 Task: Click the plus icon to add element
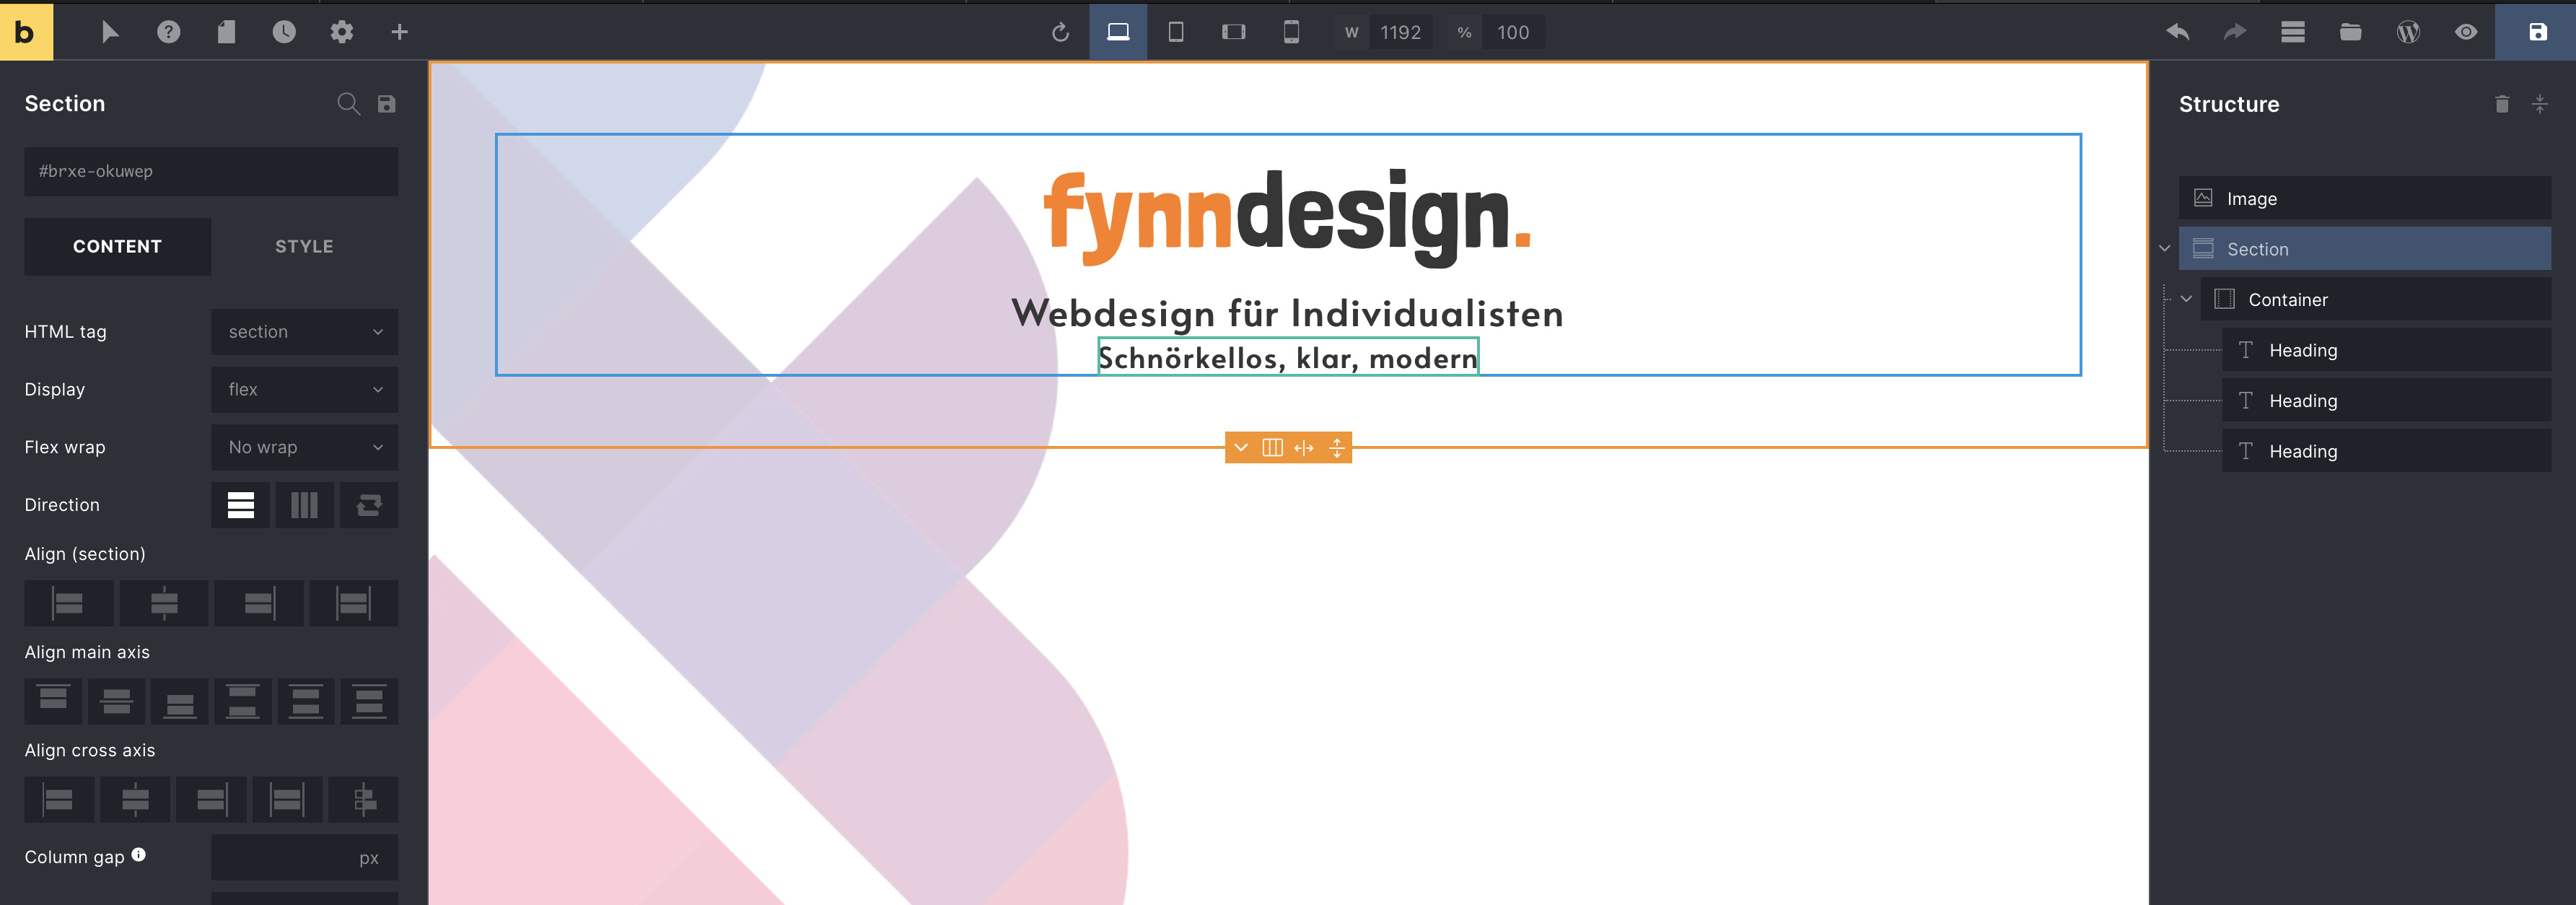coord(399,32)
